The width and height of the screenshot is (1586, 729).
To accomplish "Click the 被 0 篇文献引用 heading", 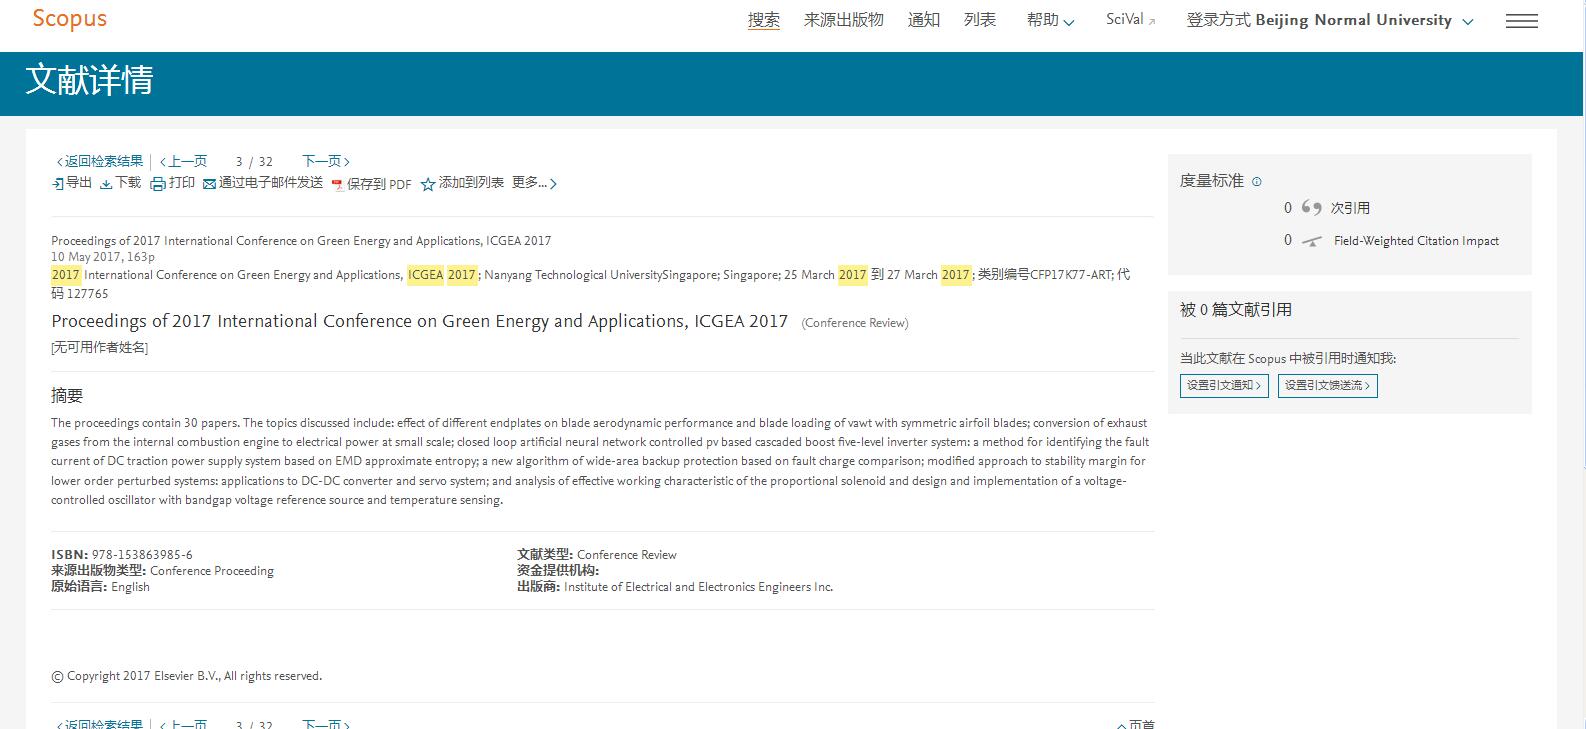I will pos(1236,310).
